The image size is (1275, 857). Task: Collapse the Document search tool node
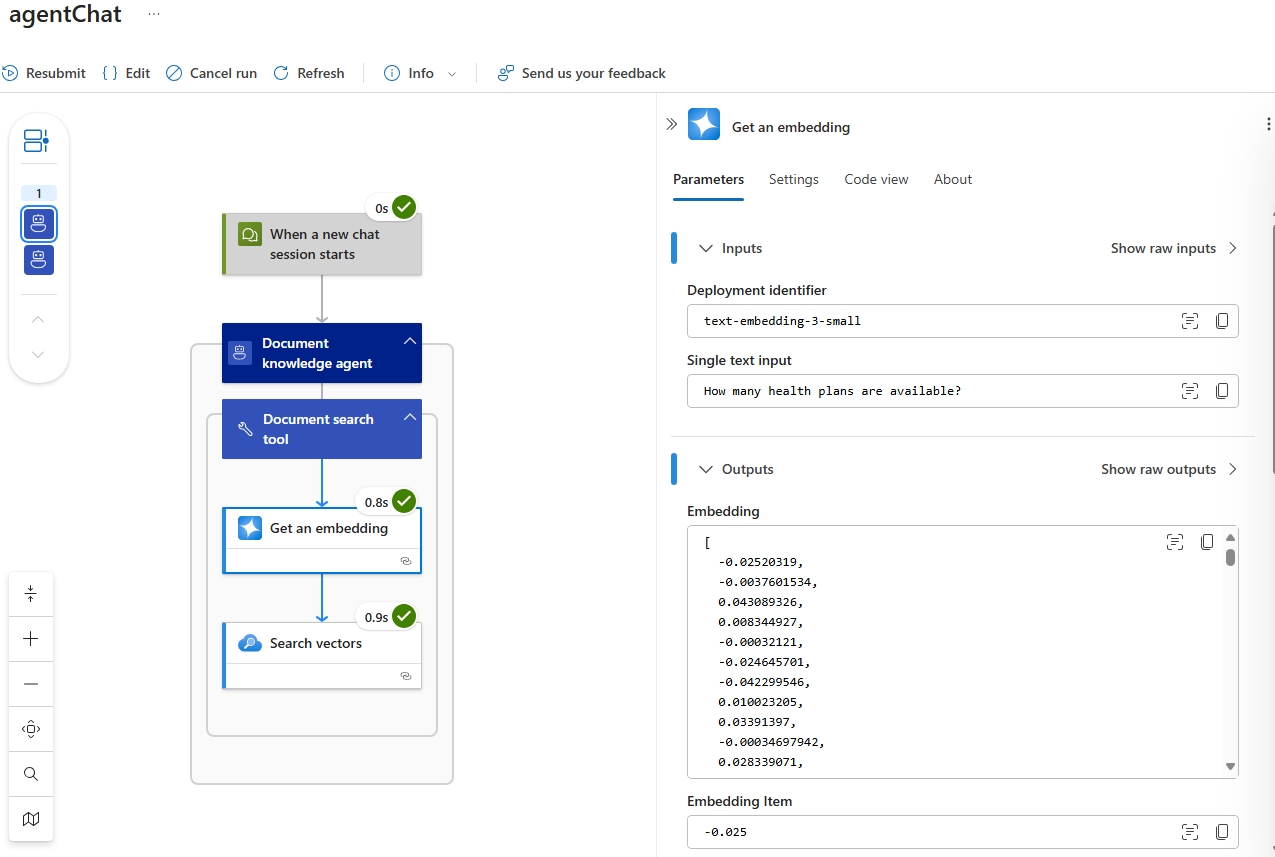409,418
